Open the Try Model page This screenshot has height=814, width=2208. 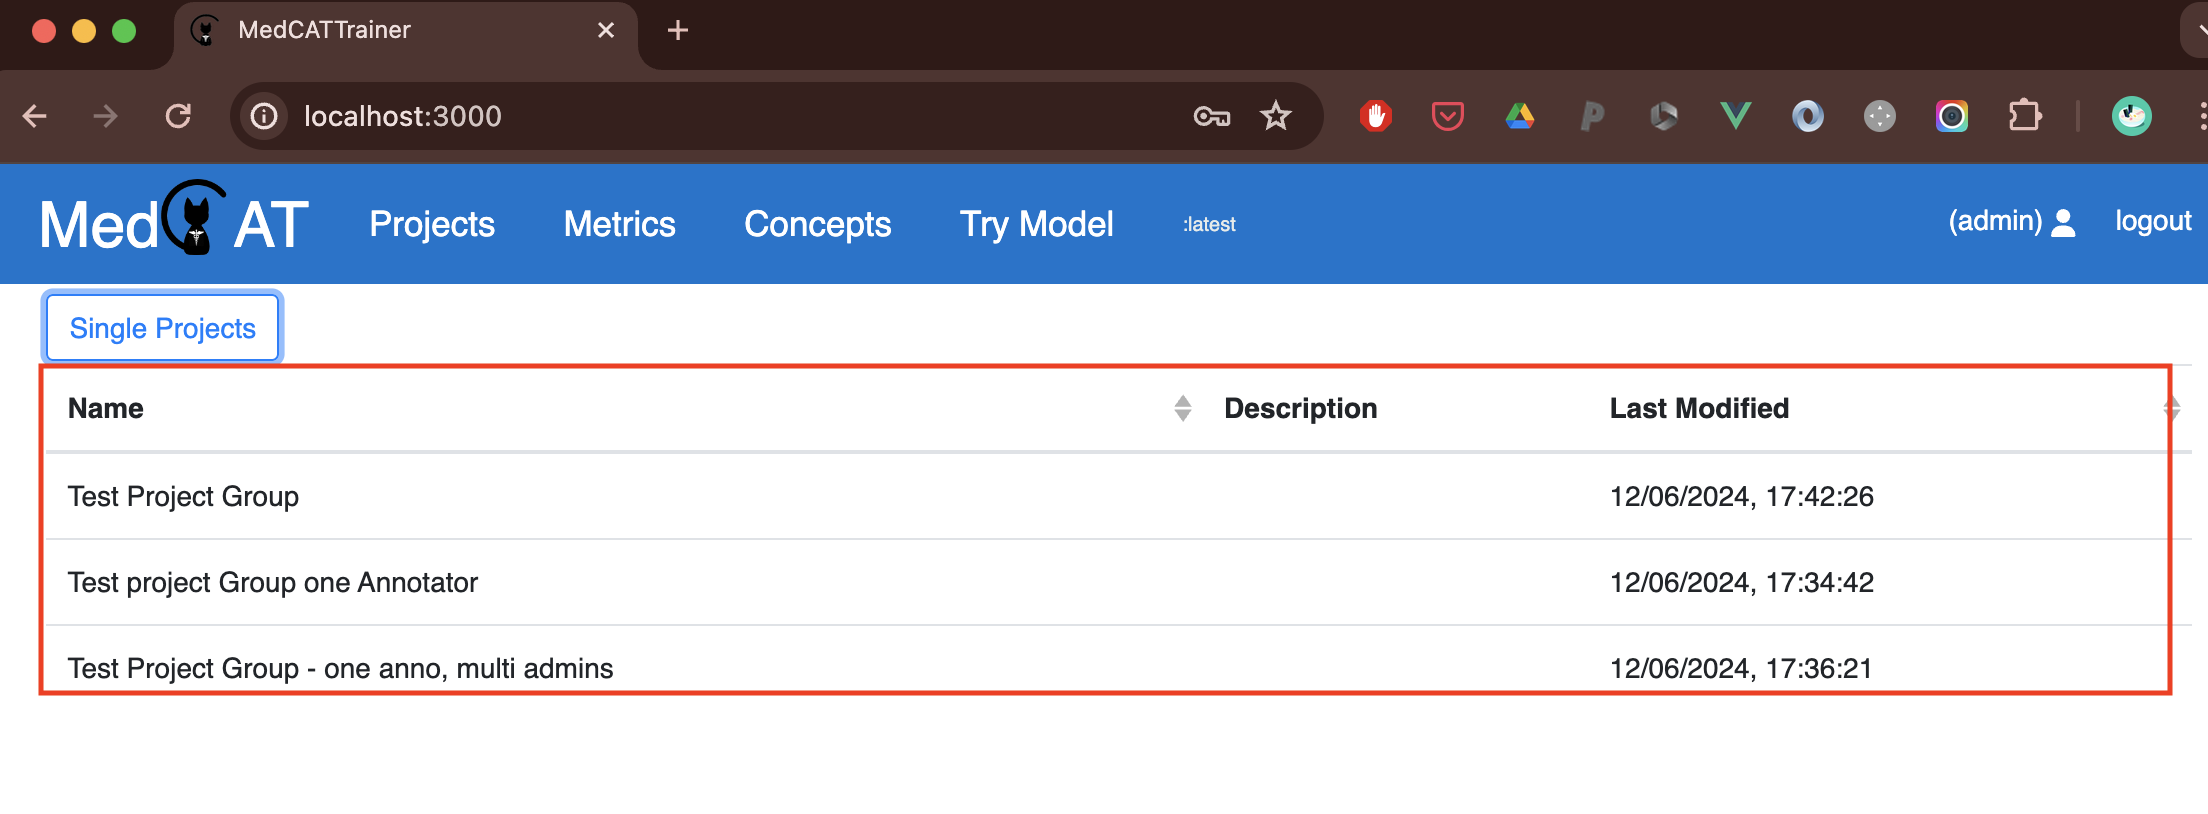1037,224
